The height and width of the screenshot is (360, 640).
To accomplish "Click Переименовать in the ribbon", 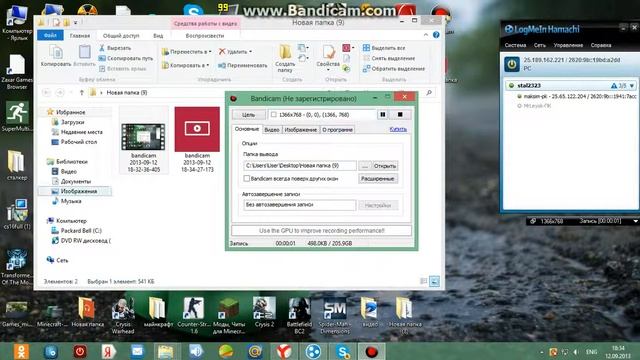I will [x=242, y=65].
